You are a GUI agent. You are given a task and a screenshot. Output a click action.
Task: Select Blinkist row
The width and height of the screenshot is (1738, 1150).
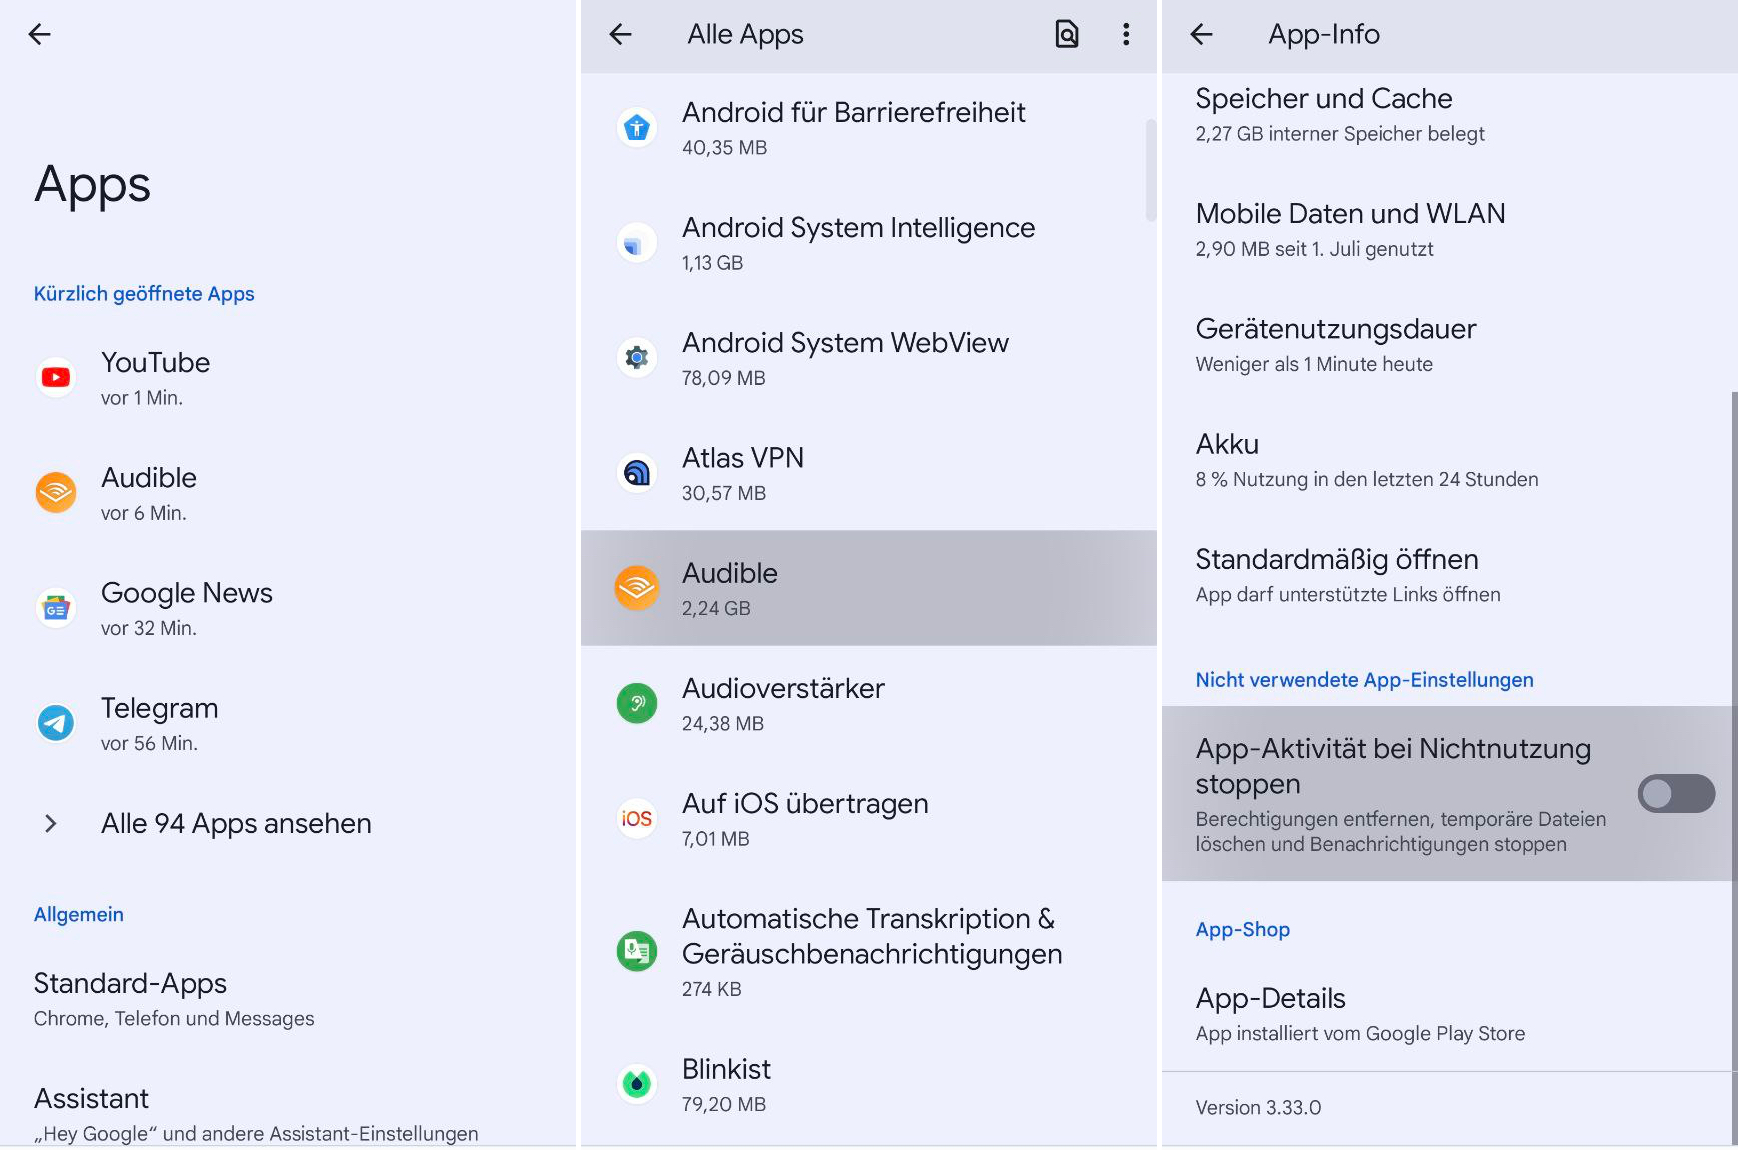click(868, 1084)
